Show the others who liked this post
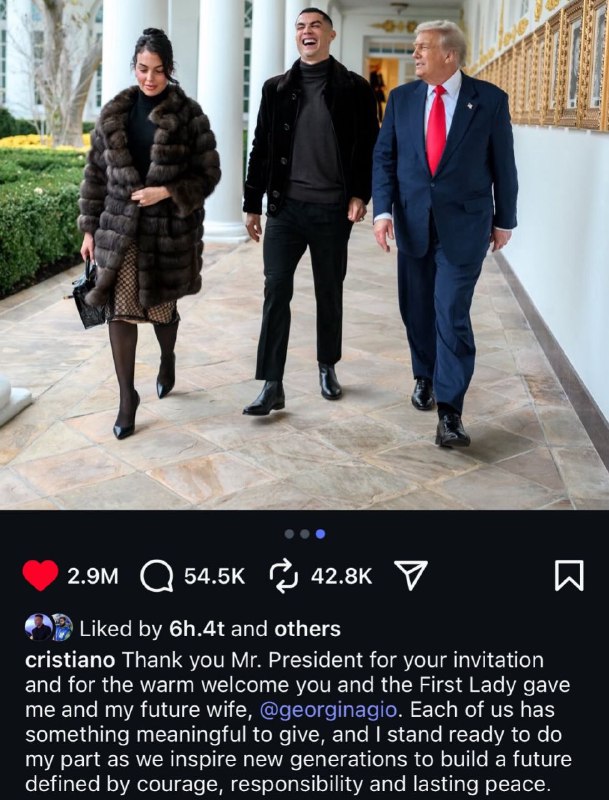 (307, 629)
